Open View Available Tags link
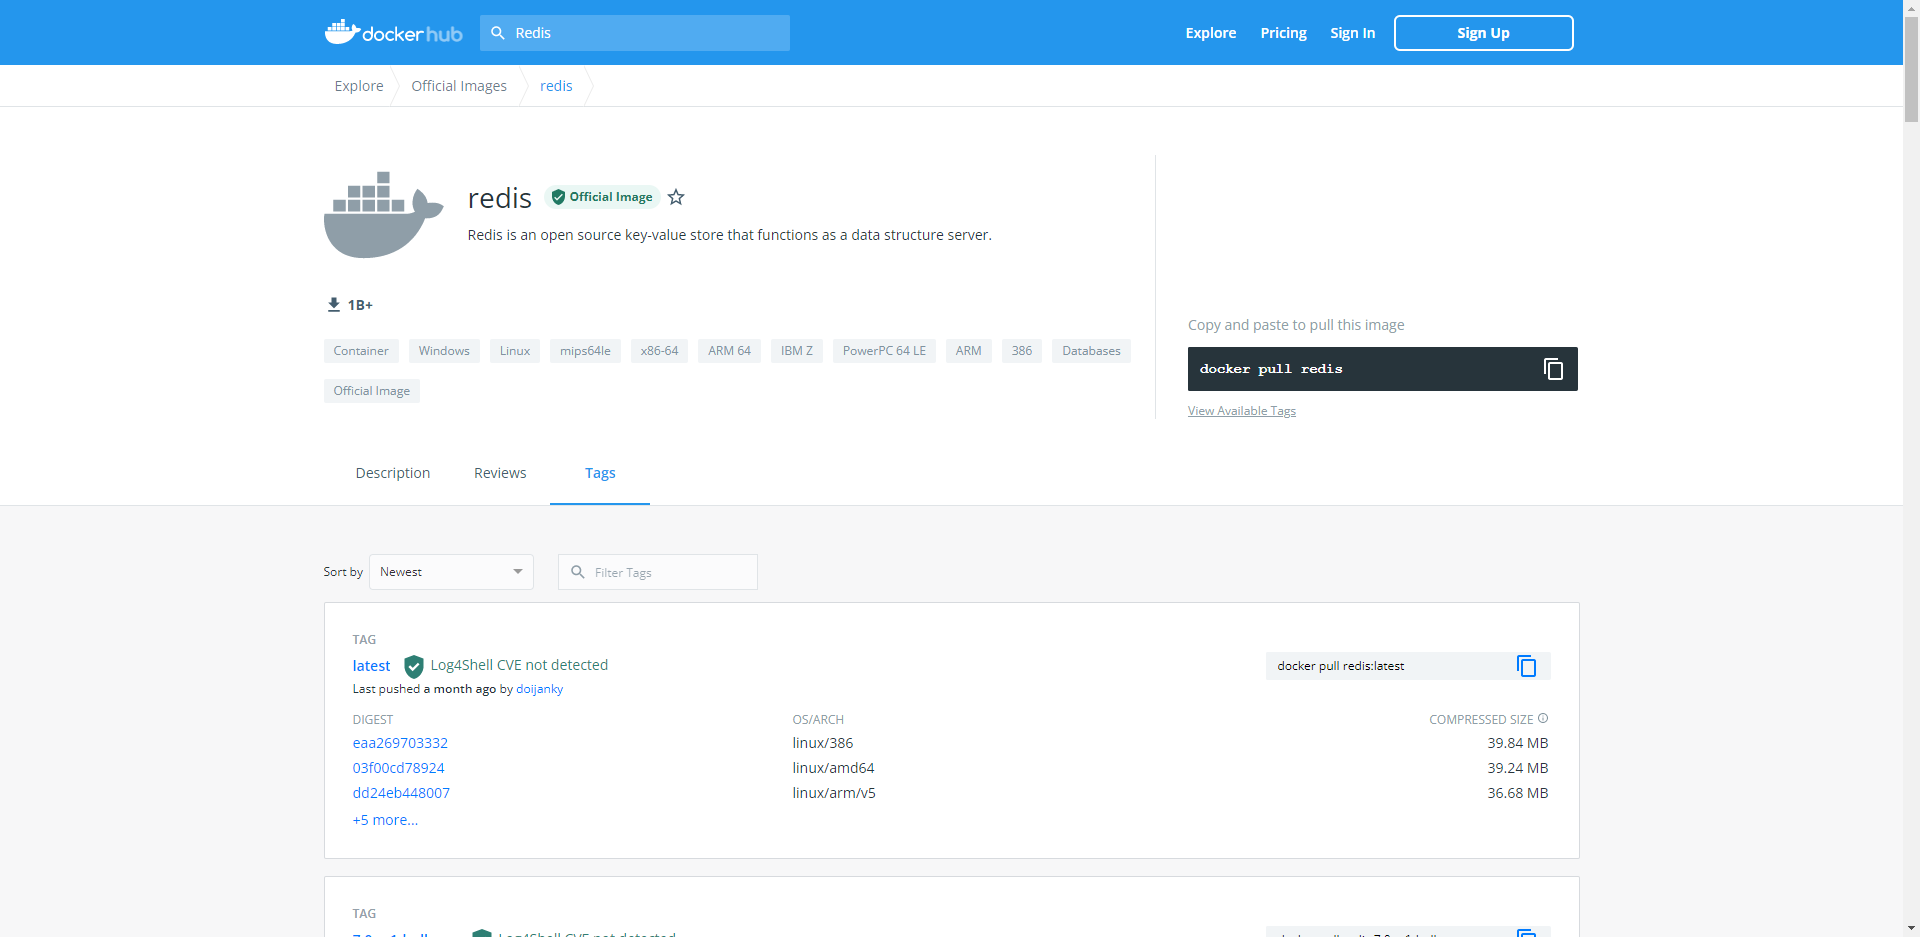 pyautogui.click(x=1241, y=410)
